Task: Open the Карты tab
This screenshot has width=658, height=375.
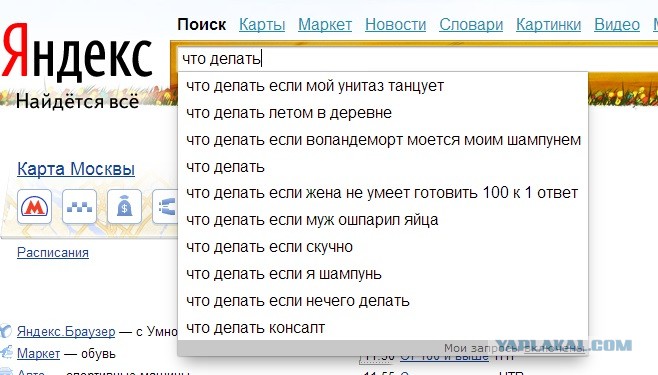Action: click(262, 24)
